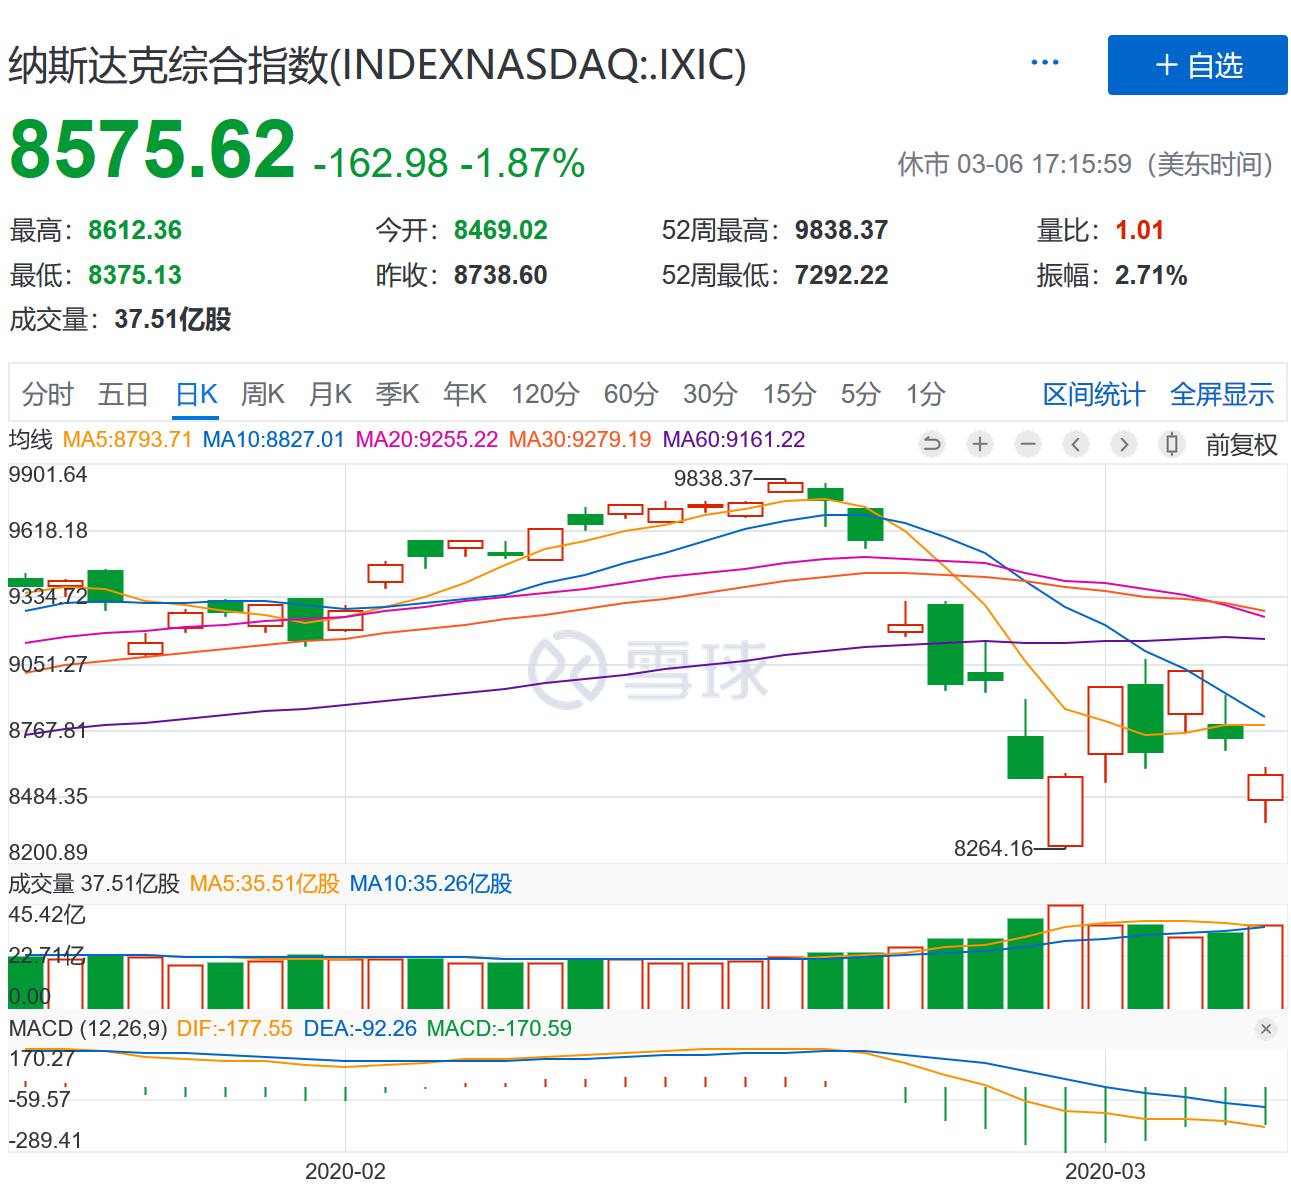Select the 季K chart tab
This screenshot has height=1197, width=1291.
[x=397, y=394]
